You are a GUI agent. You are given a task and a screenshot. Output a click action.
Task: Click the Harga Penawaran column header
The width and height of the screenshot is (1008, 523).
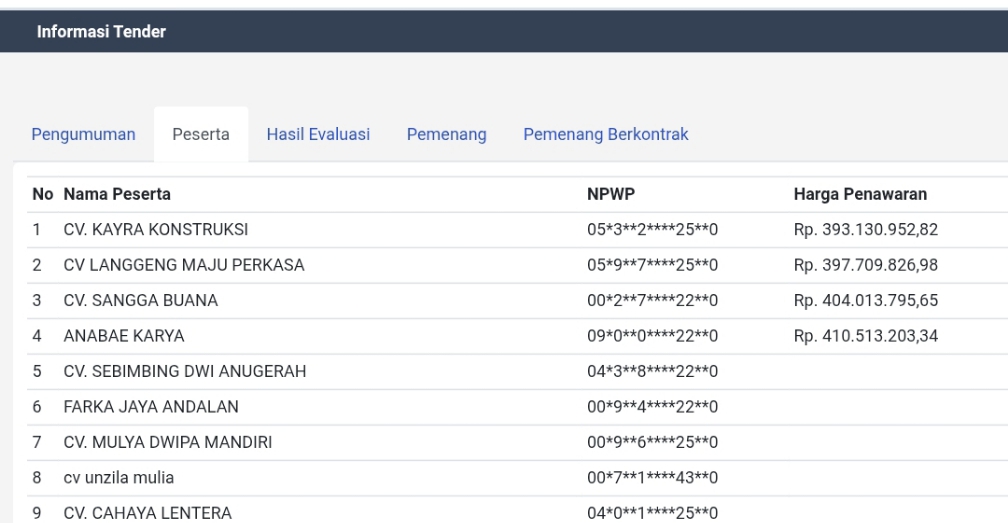(857, 194)
